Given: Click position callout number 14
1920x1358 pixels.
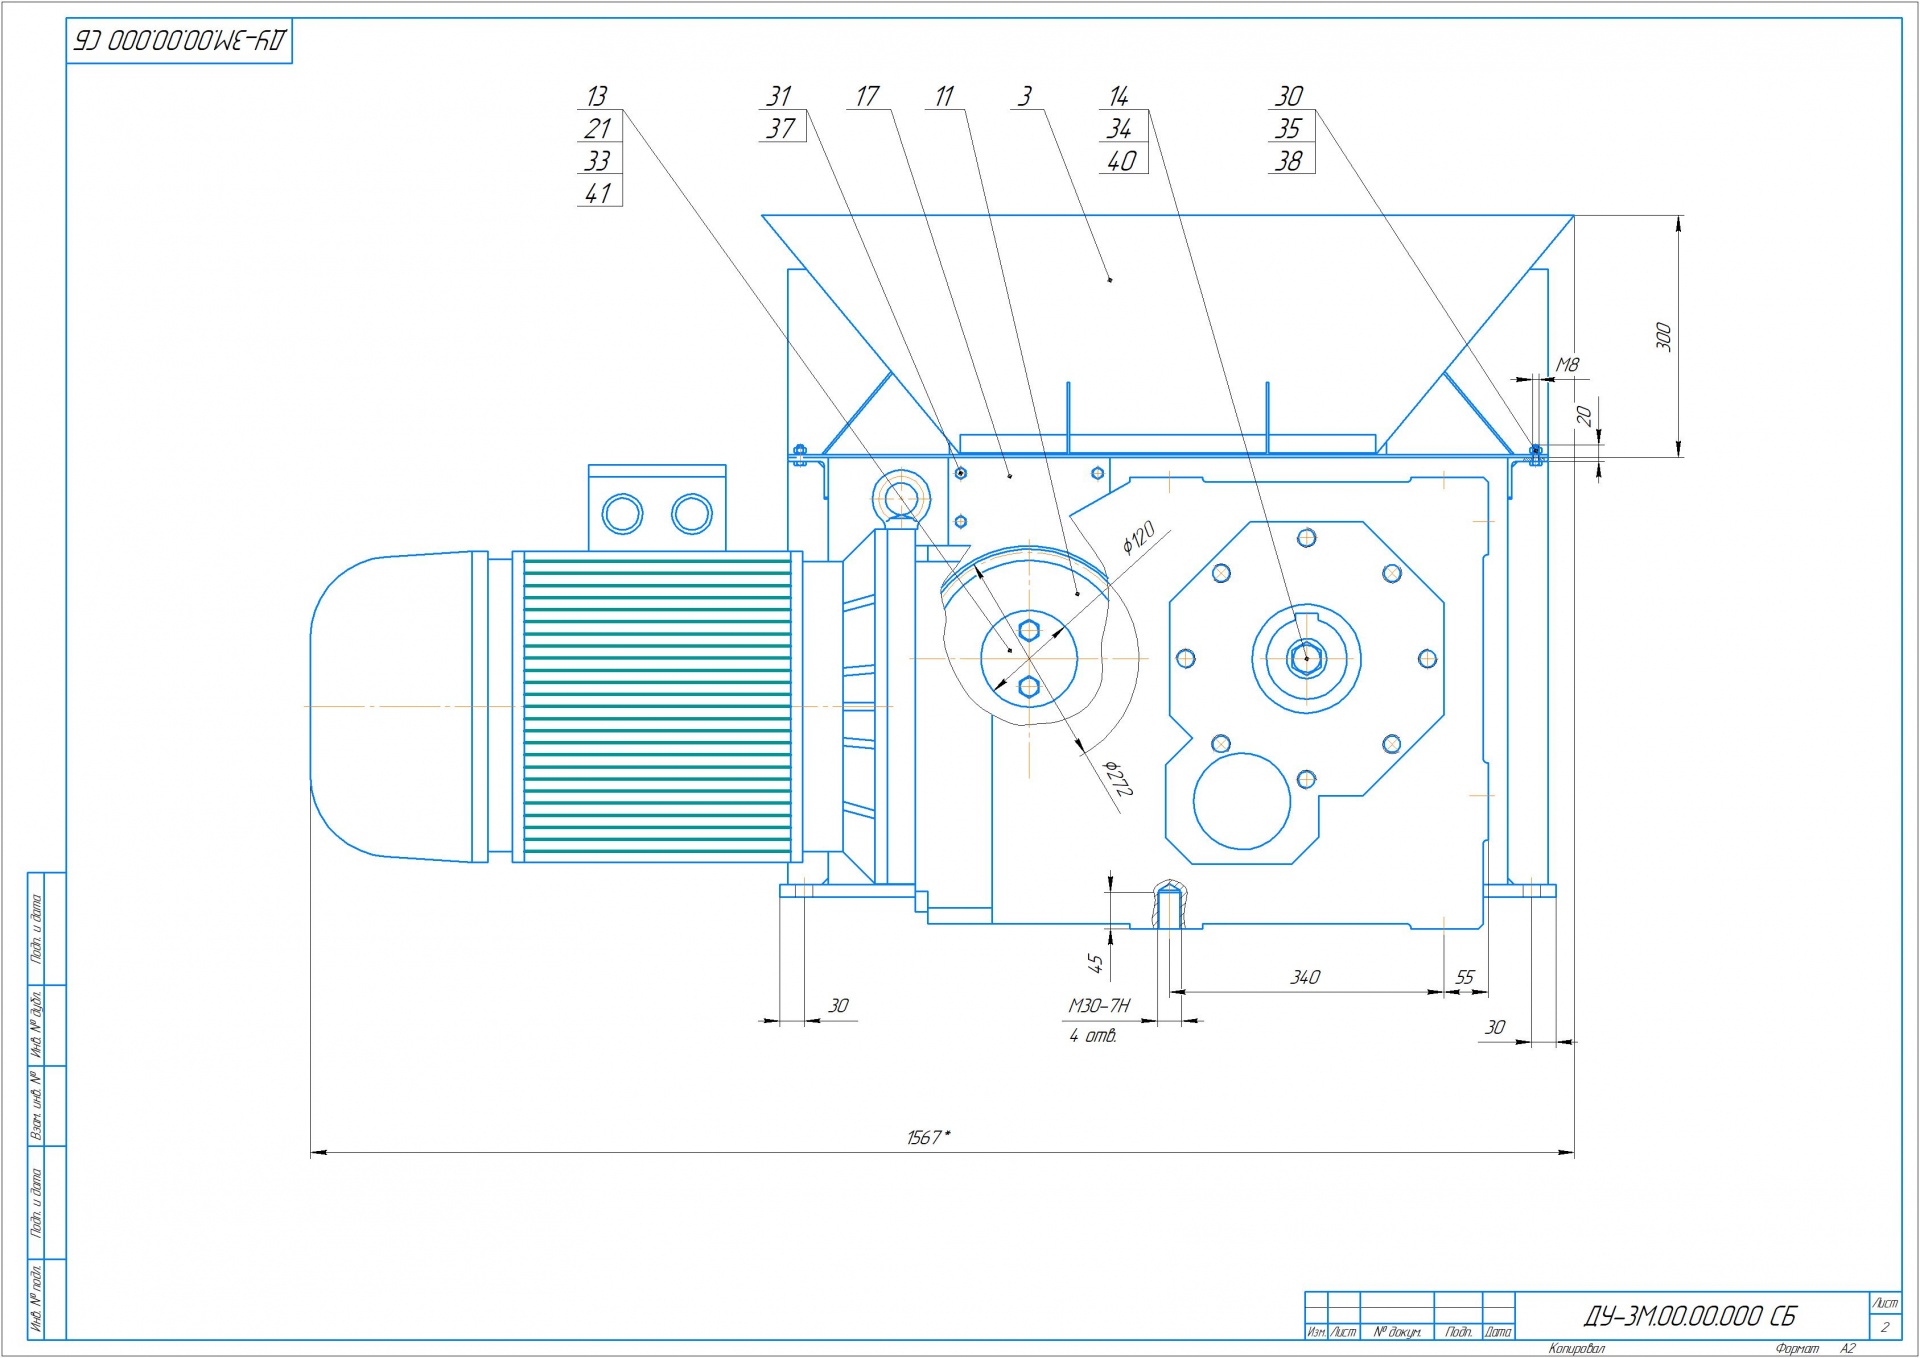Looking at the screenshot, I should tap(1119, 96).
